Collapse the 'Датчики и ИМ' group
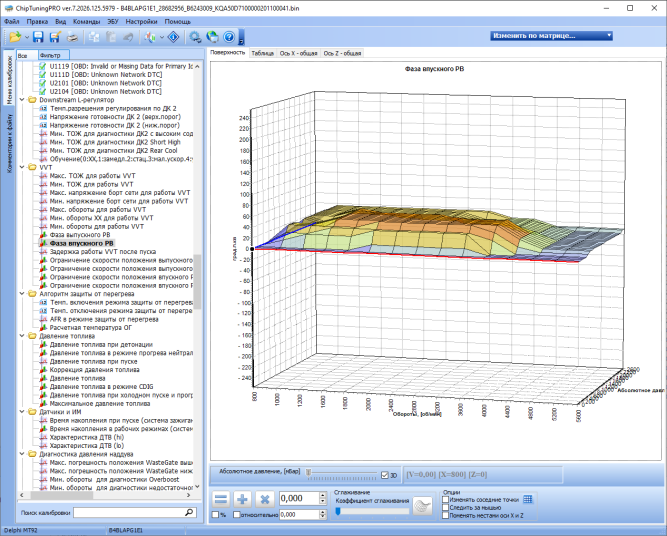The image size is (667, 536). coord(22,412)
